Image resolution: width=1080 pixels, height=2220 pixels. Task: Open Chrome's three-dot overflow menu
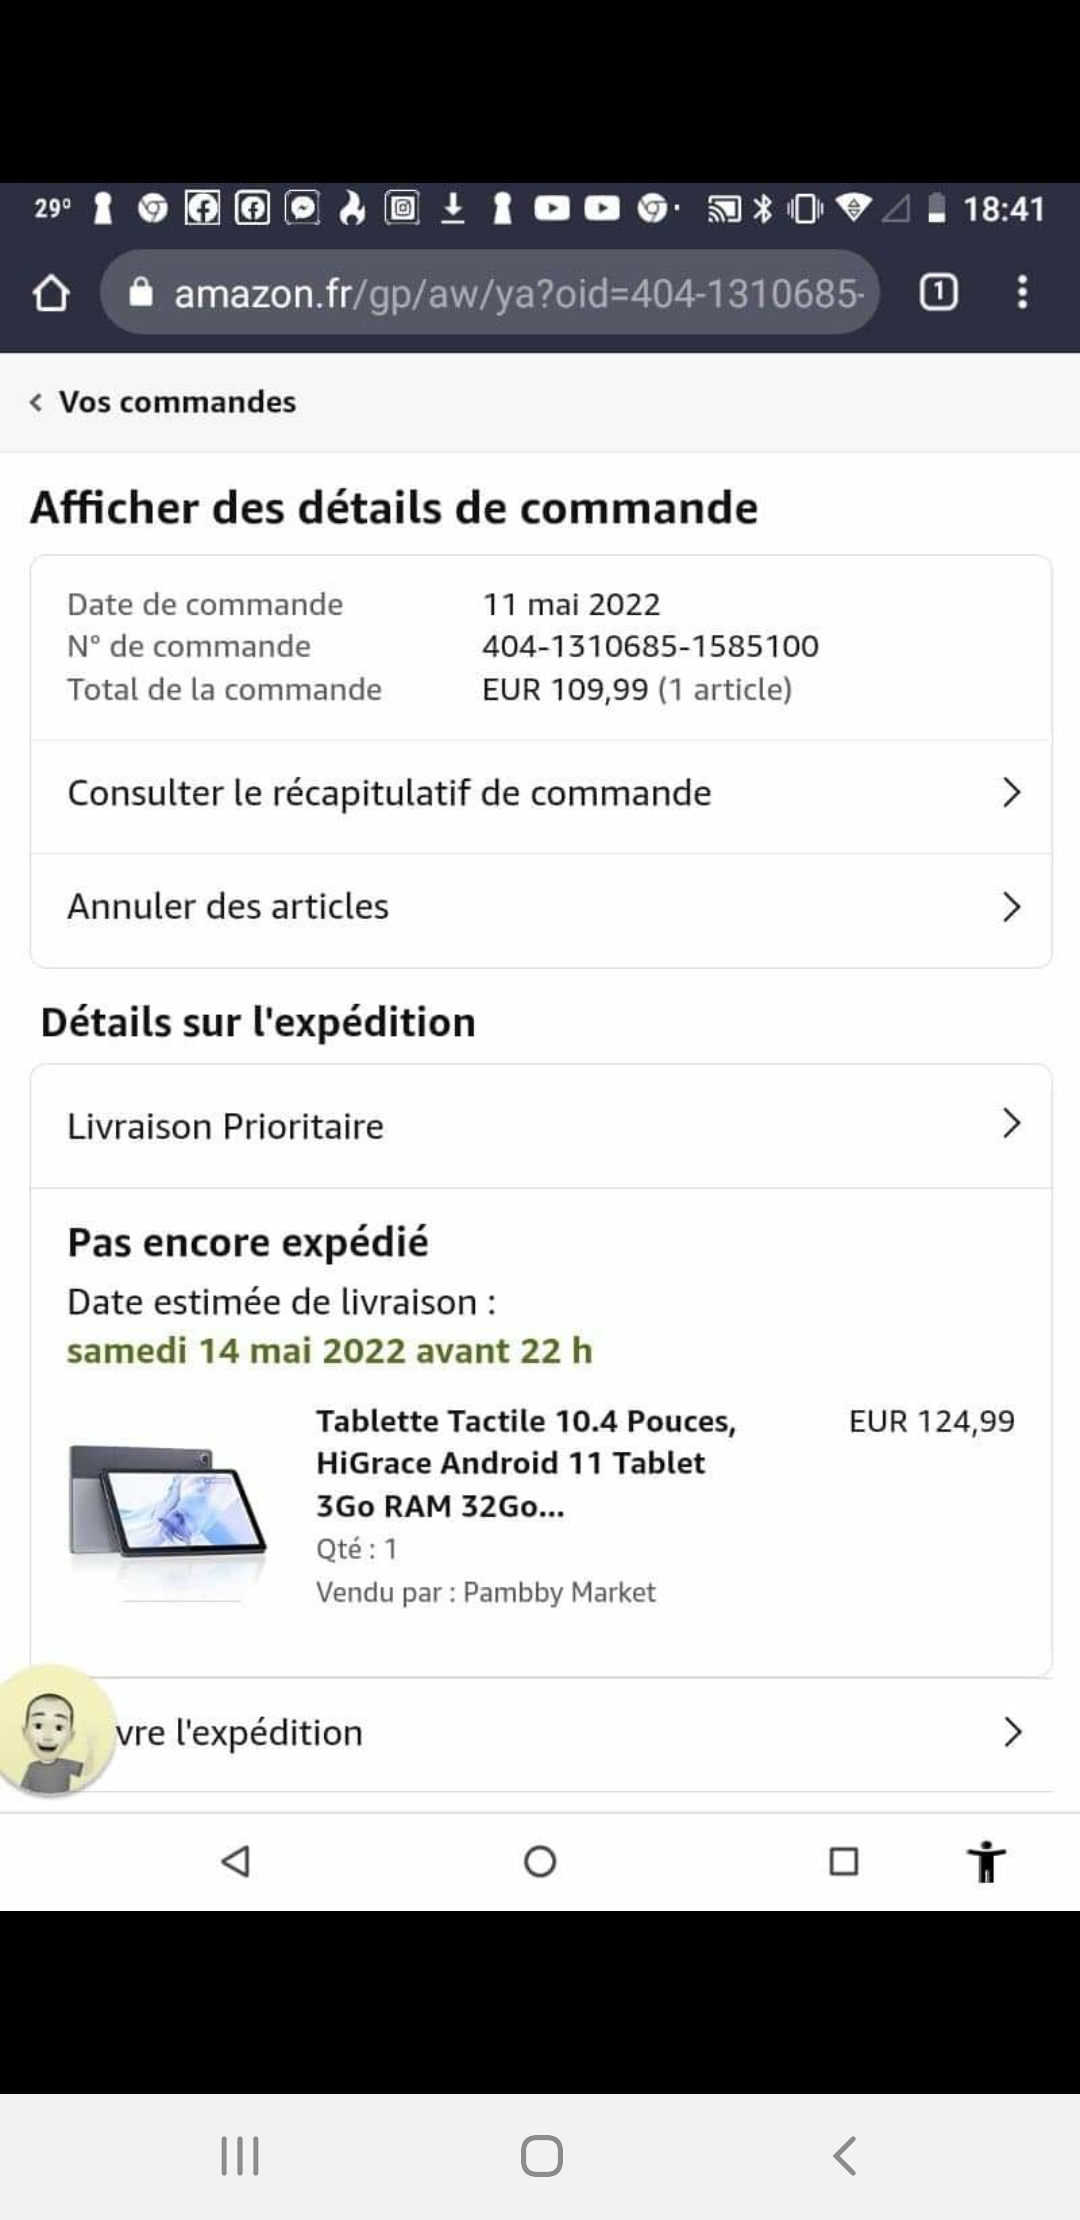(1022, 292)
